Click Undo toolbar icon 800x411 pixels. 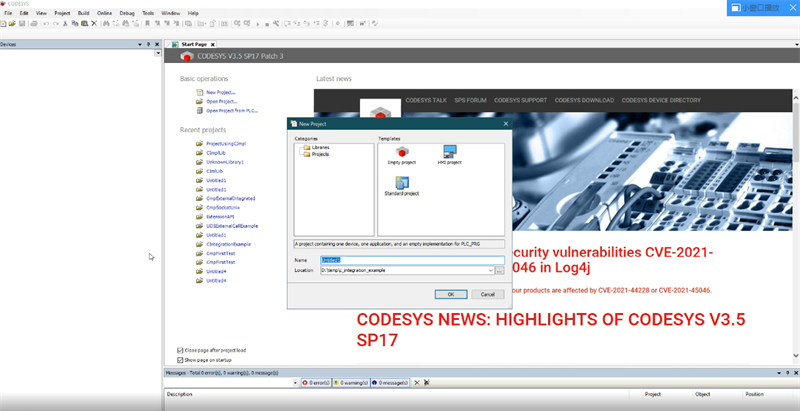(46, 23)
